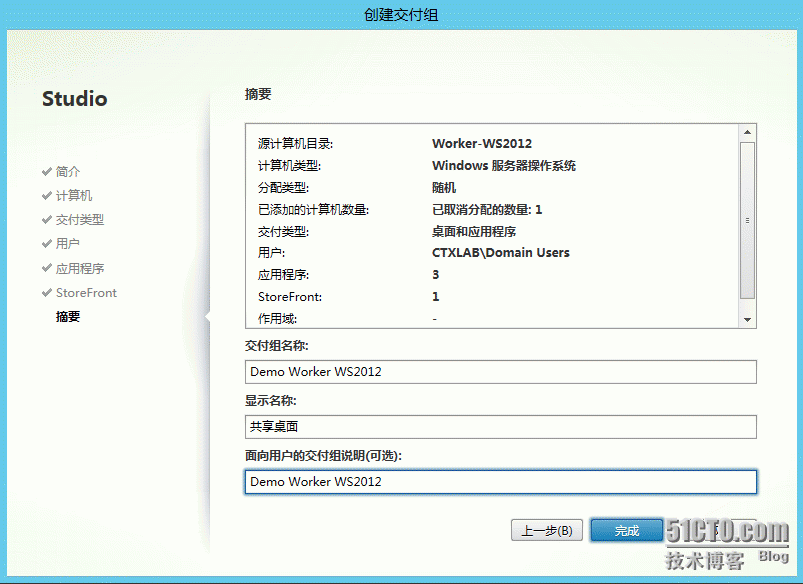Open the 计算机 wizard step
The height and width of the screenshot is (584, 803).
click(x=74, y=195)
